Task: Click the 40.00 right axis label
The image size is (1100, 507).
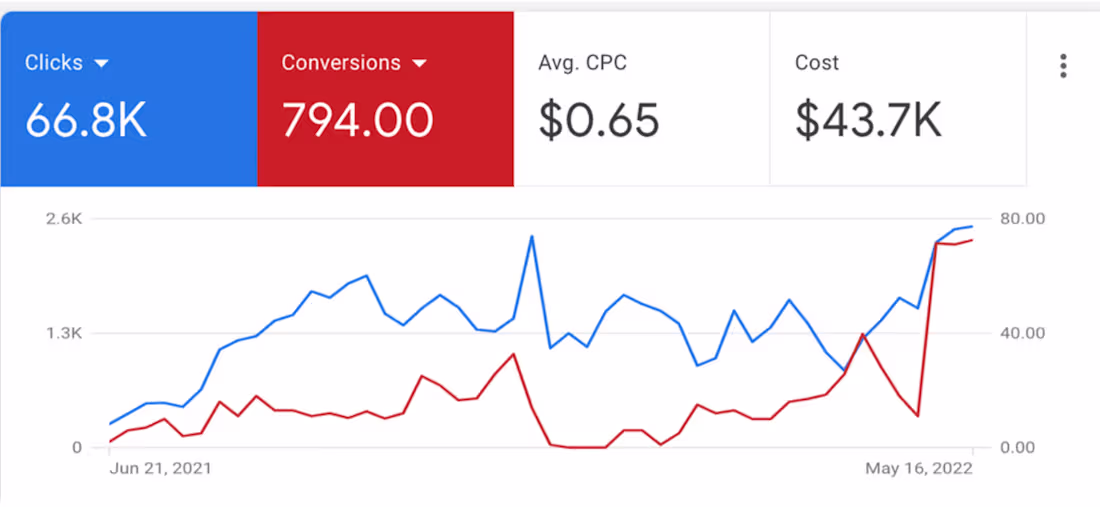Action: tap(1021, 333)
